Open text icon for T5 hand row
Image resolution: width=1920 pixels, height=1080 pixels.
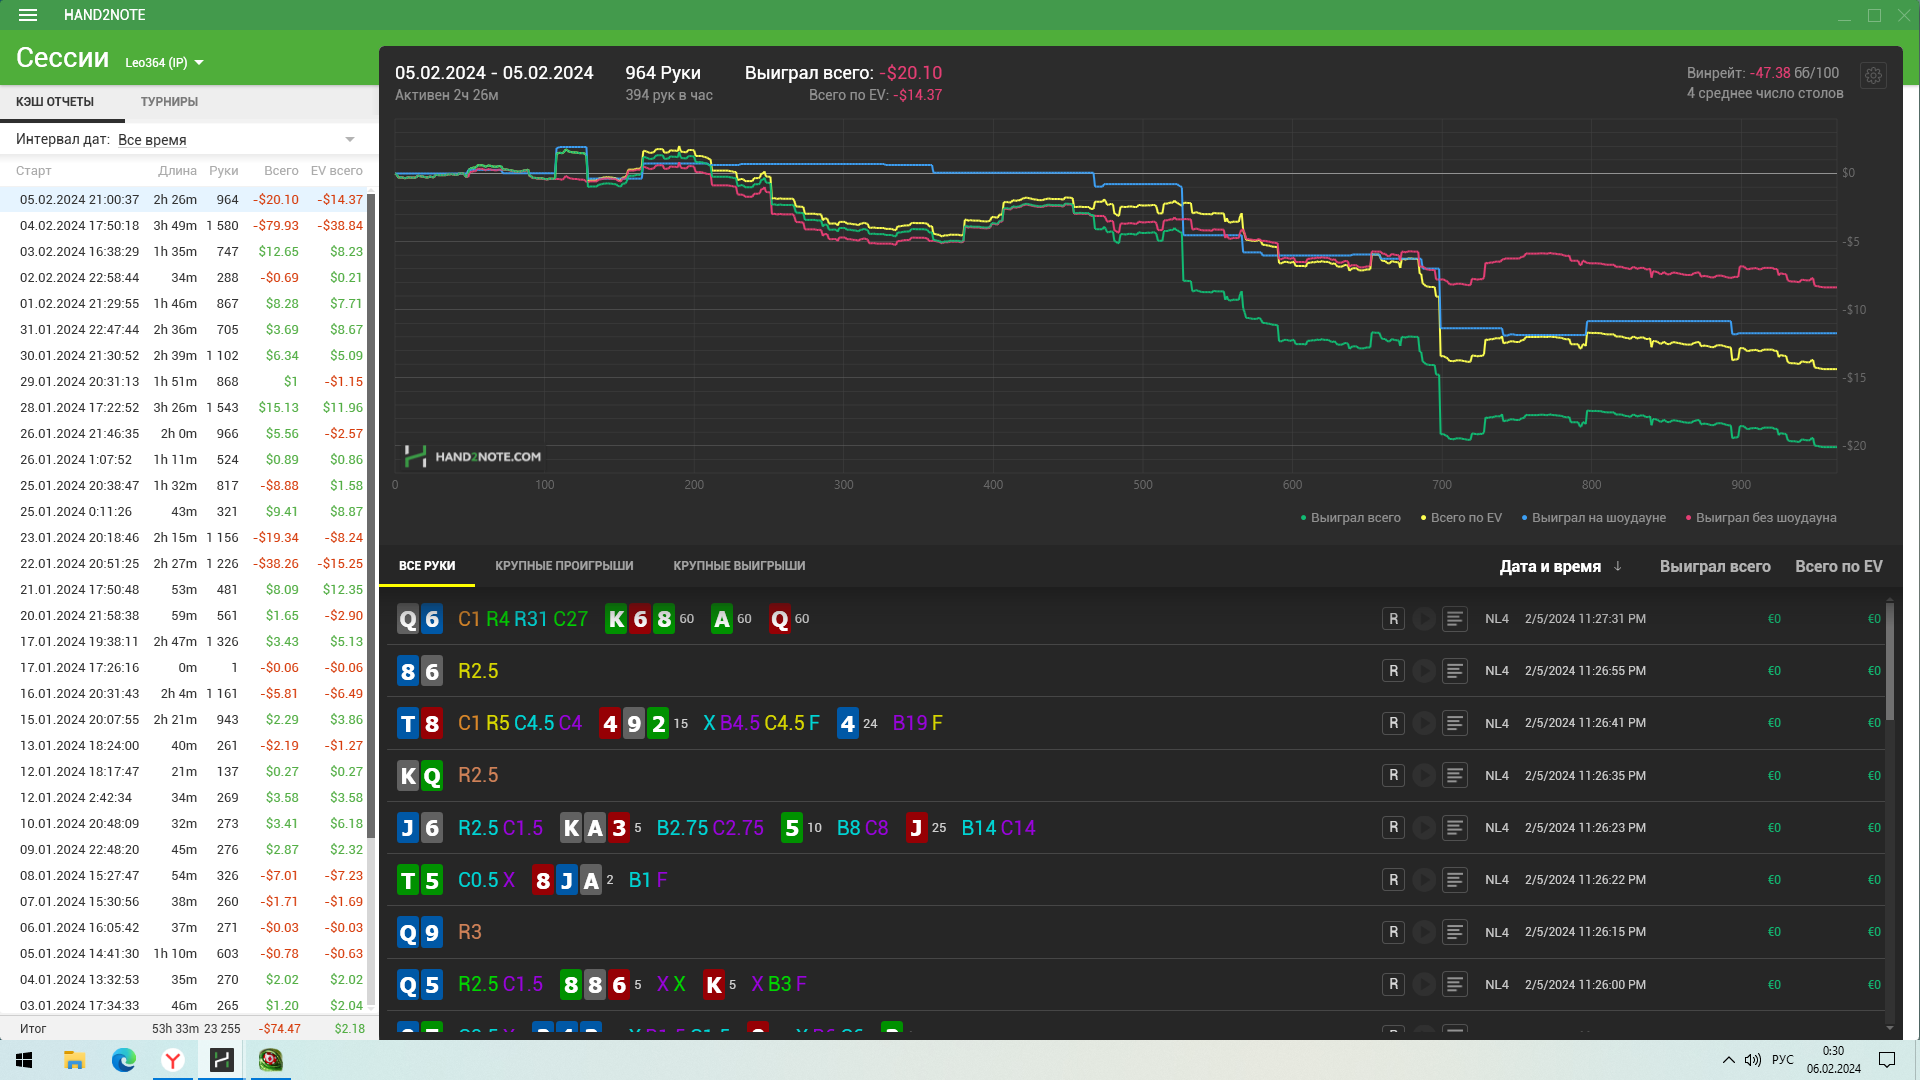[x=1455, y=880]
